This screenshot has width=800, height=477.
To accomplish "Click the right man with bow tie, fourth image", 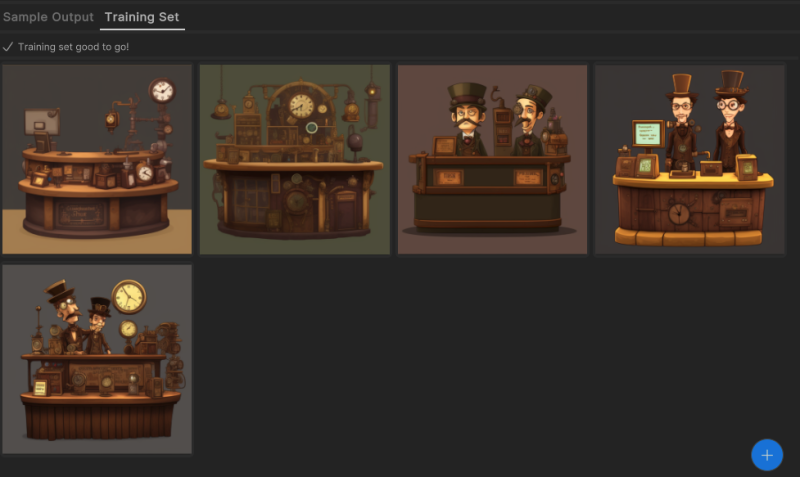I will (729, 118).
